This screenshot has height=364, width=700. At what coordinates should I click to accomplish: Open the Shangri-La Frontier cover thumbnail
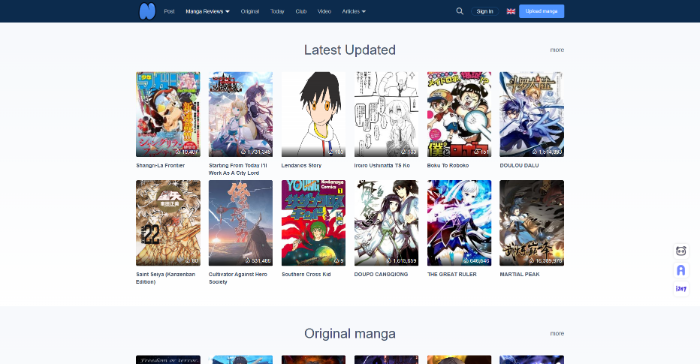(x=168, y=114)
